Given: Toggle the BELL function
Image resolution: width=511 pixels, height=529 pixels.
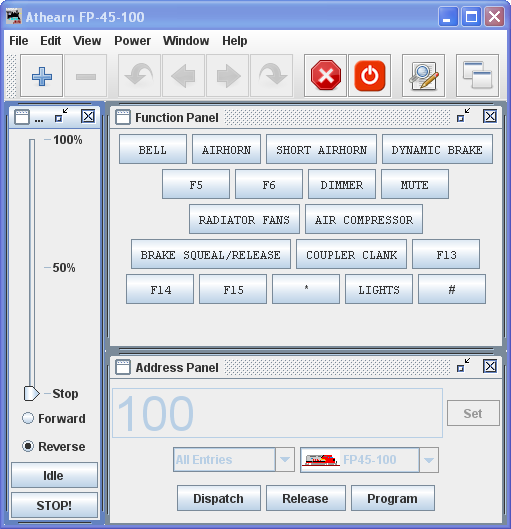Looking at the screenshot, I should pos(153,149).
